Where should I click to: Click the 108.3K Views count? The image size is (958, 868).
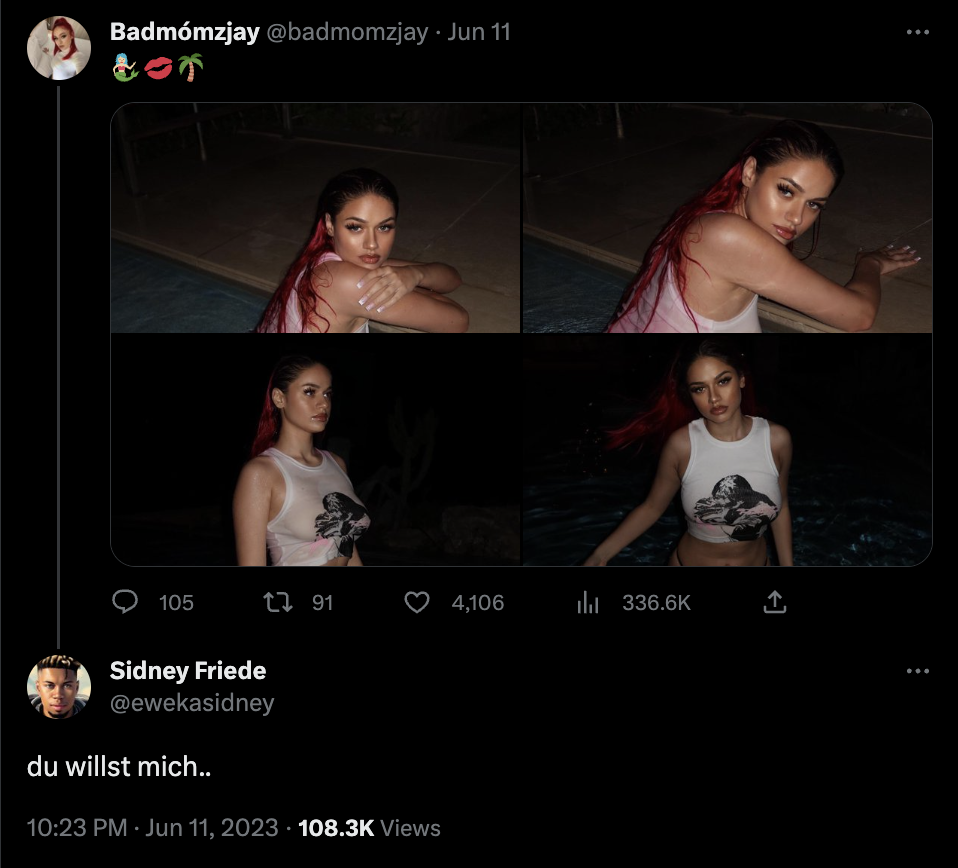(x=369, y=828)
